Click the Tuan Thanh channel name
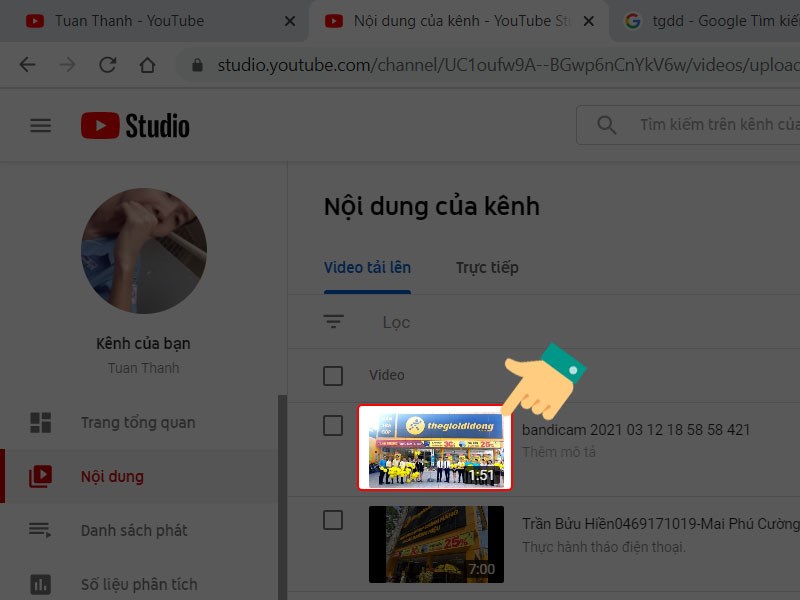Viewport: 800px width, 600px height. pyautogui.click(x=143, y=368)
